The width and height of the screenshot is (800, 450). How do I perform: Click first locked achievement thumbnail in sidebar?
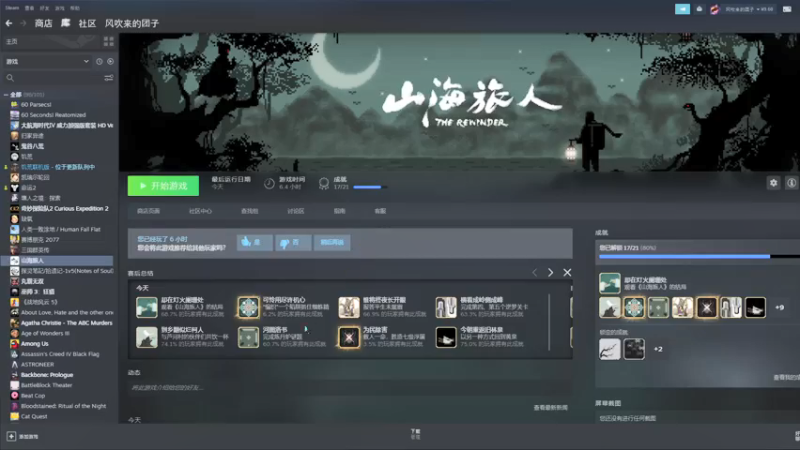610,349
